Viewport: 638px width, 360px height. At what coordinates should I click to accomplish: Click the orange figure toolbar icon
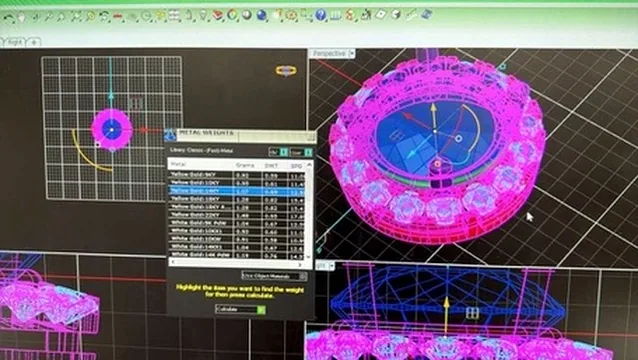coord(350,15)
